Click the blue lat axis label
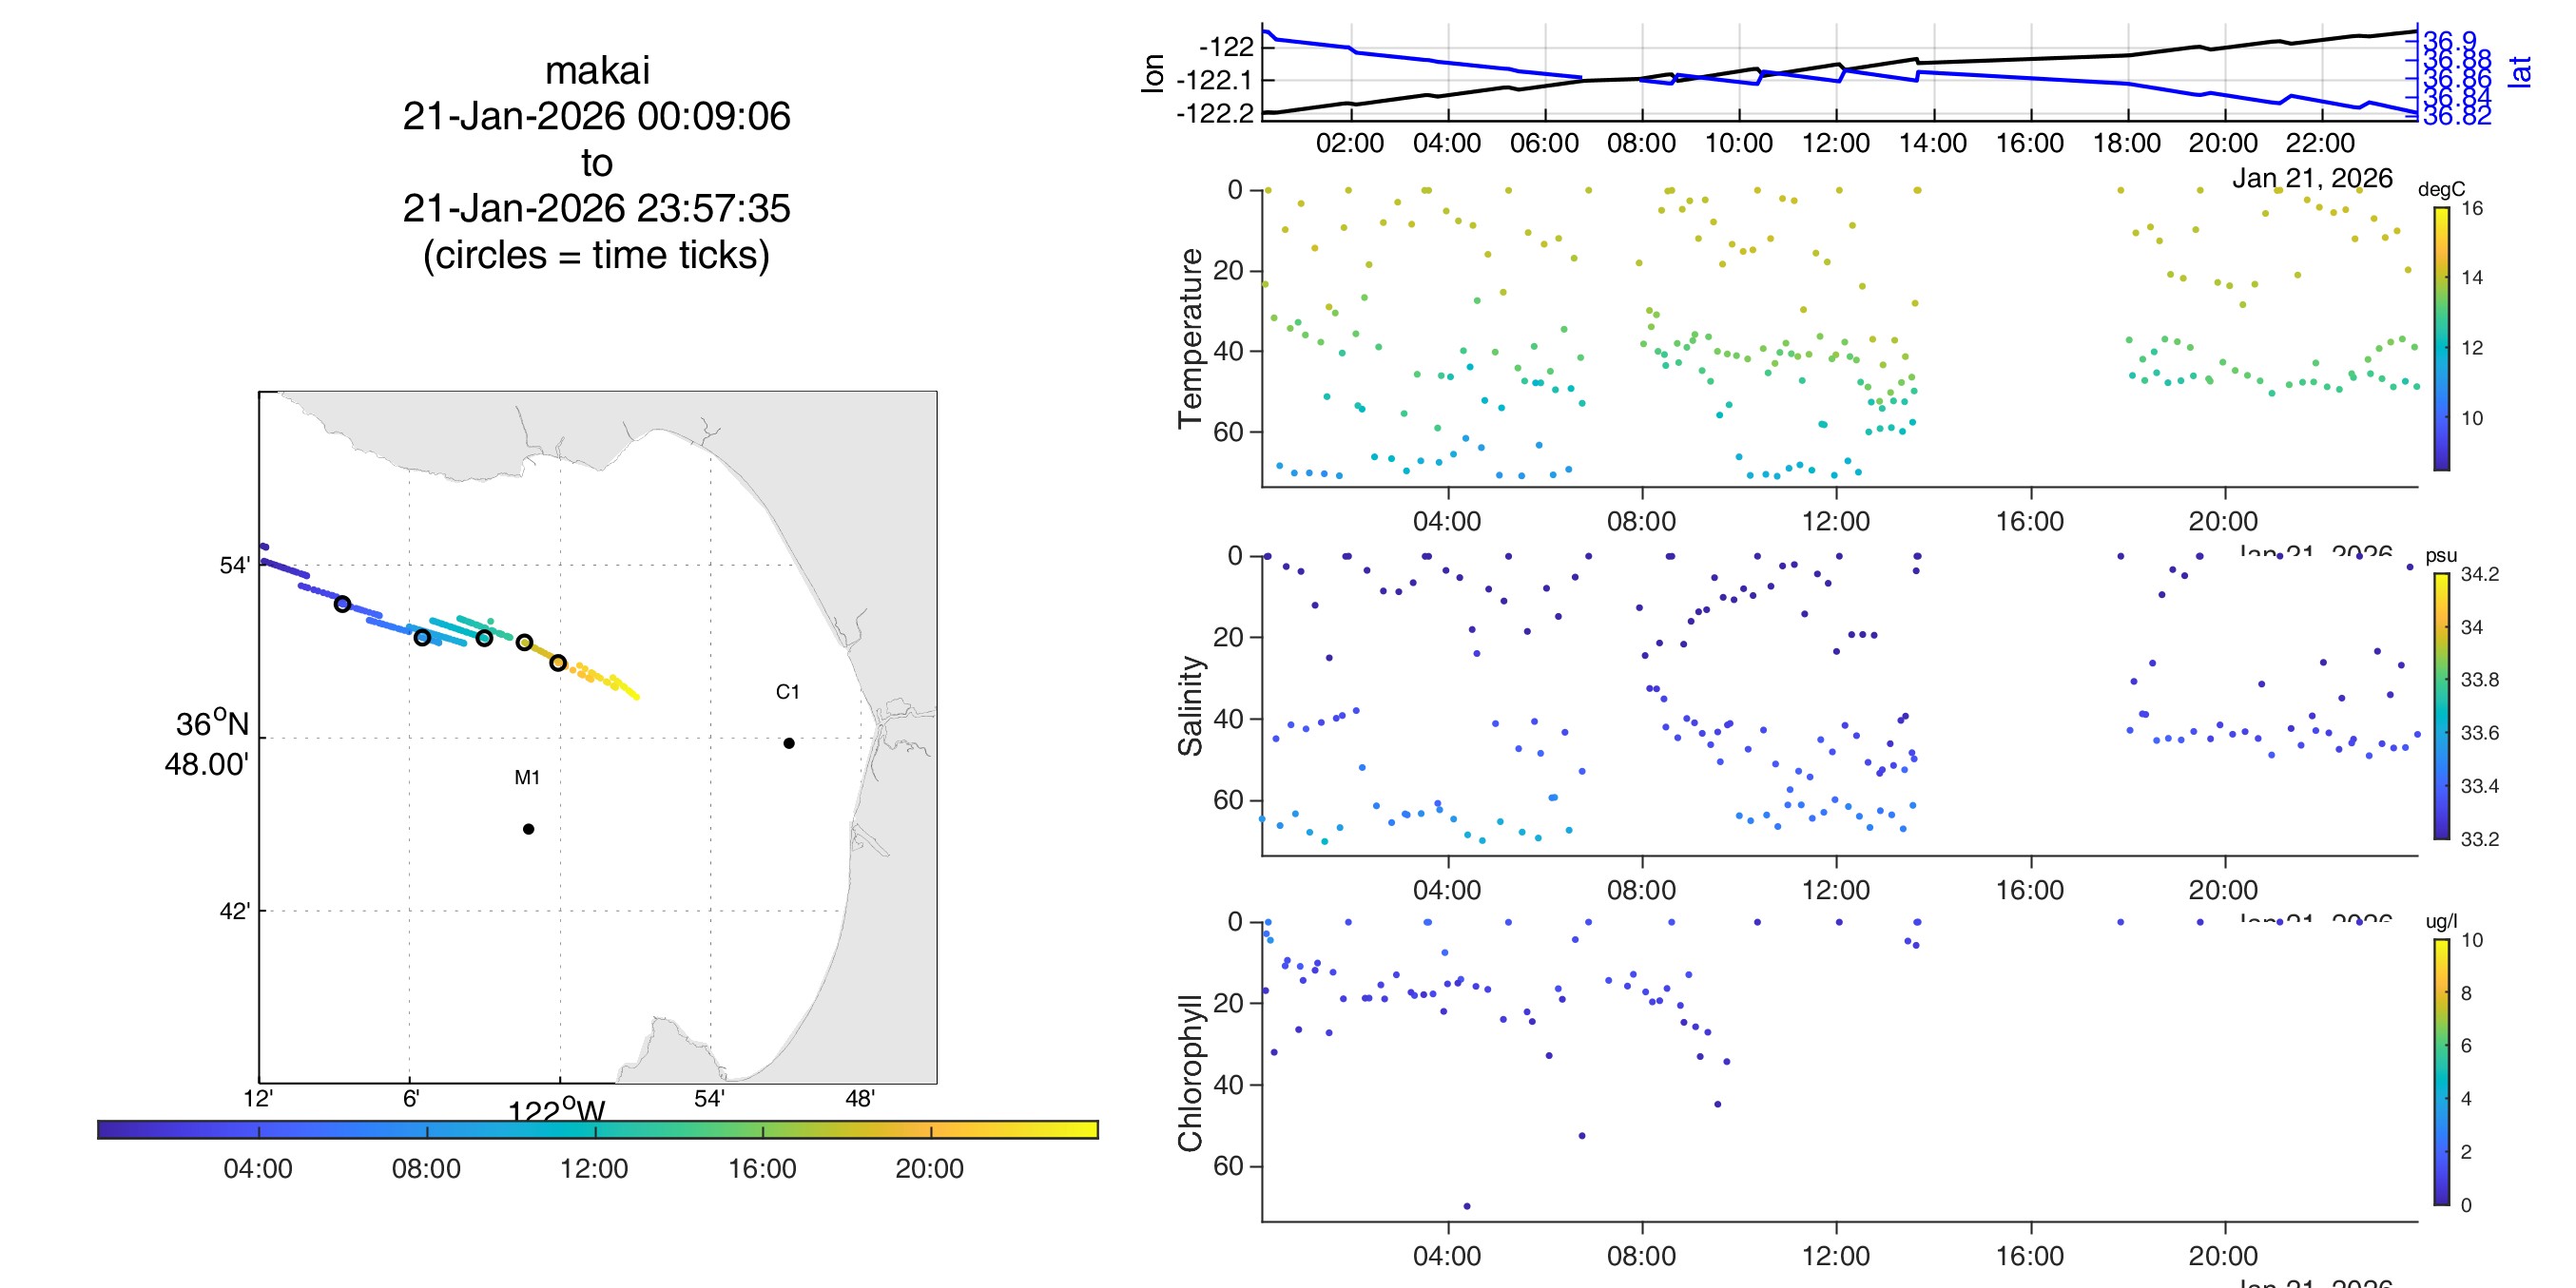 point(2520,72)
